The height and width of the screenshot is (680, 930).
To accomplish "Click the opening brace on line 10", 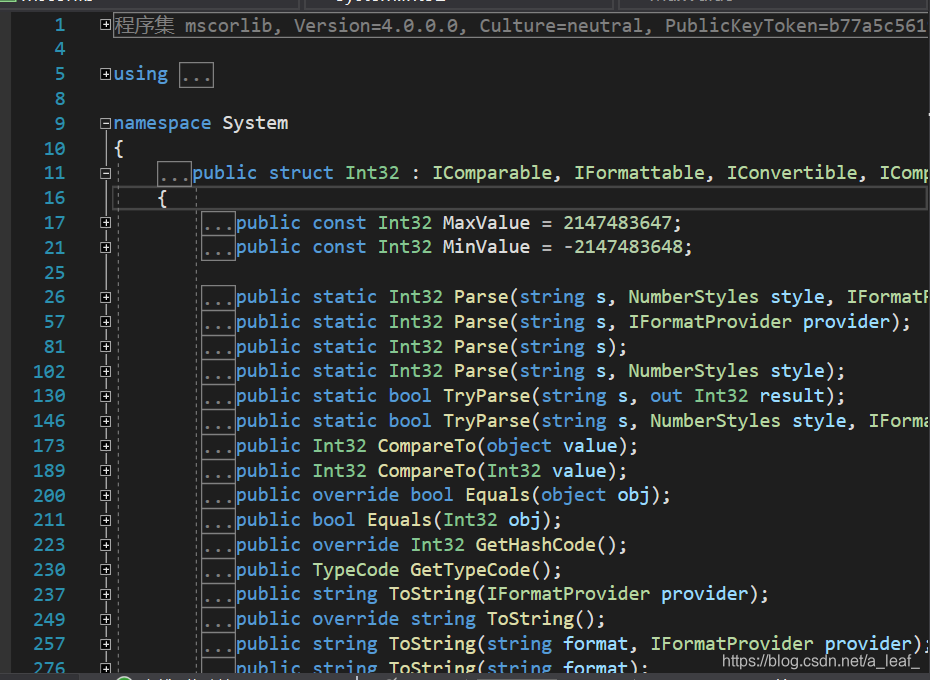I will pyautogui.click(x=119, y=149).
